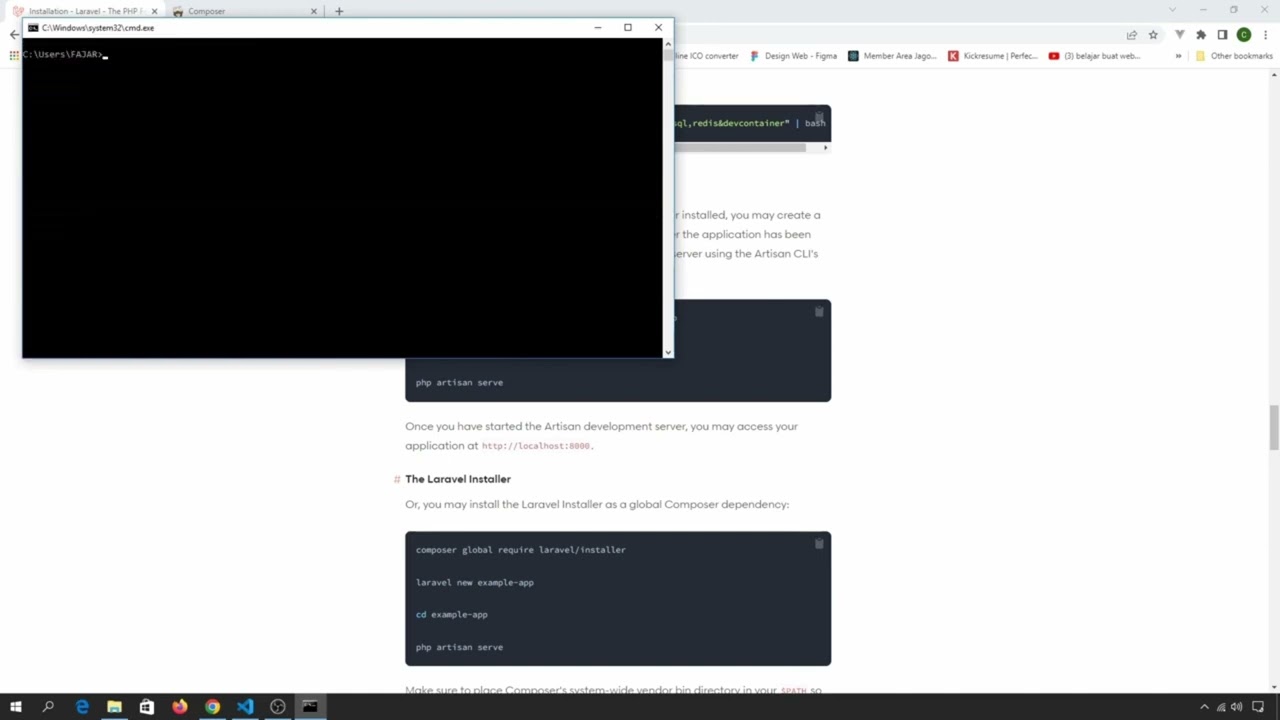
Task: Click the share page icon in address bar
Action: 1132,35
